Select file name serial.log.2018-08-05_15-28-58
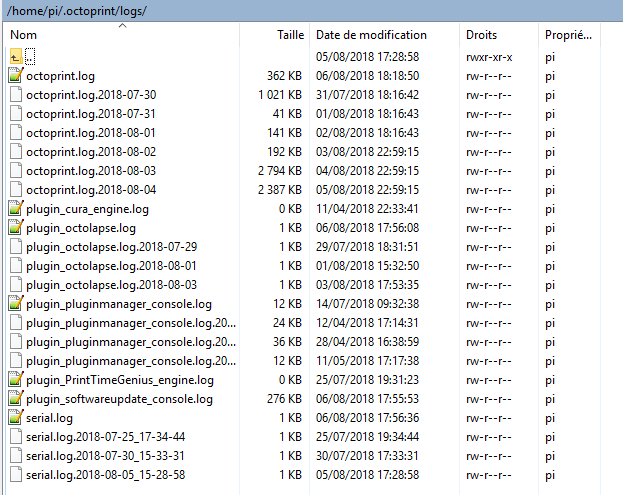The width and height of the screenshot is (623, 495). pos(106,476)
